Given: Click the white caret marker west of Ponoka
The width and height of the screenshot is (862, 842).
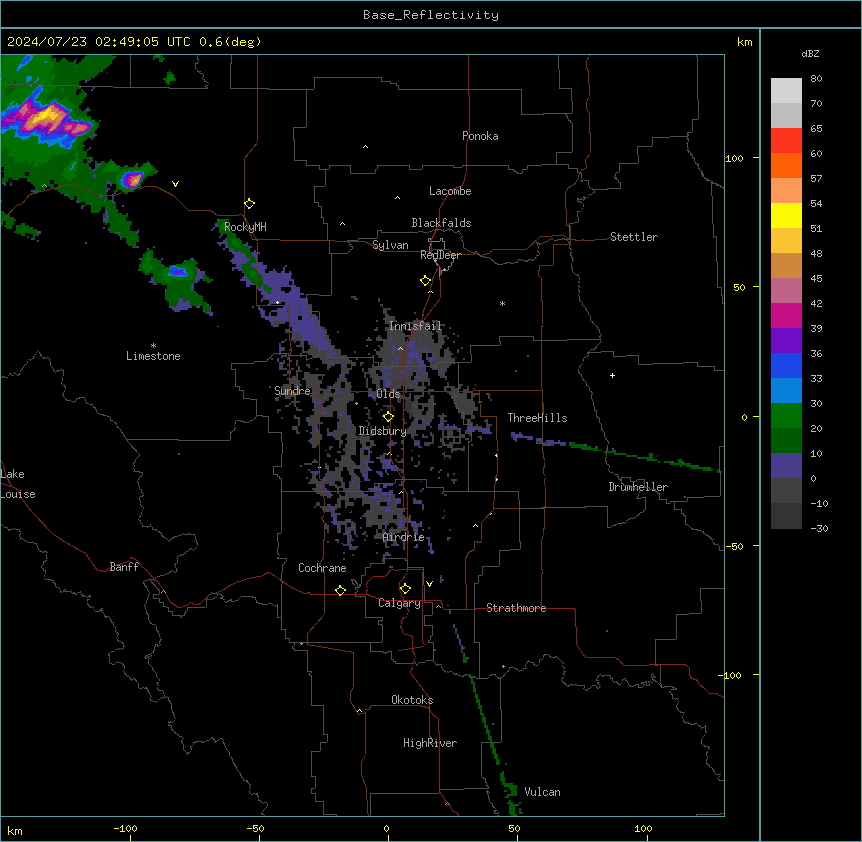Looking at the screenshot, I should (365, 147).
